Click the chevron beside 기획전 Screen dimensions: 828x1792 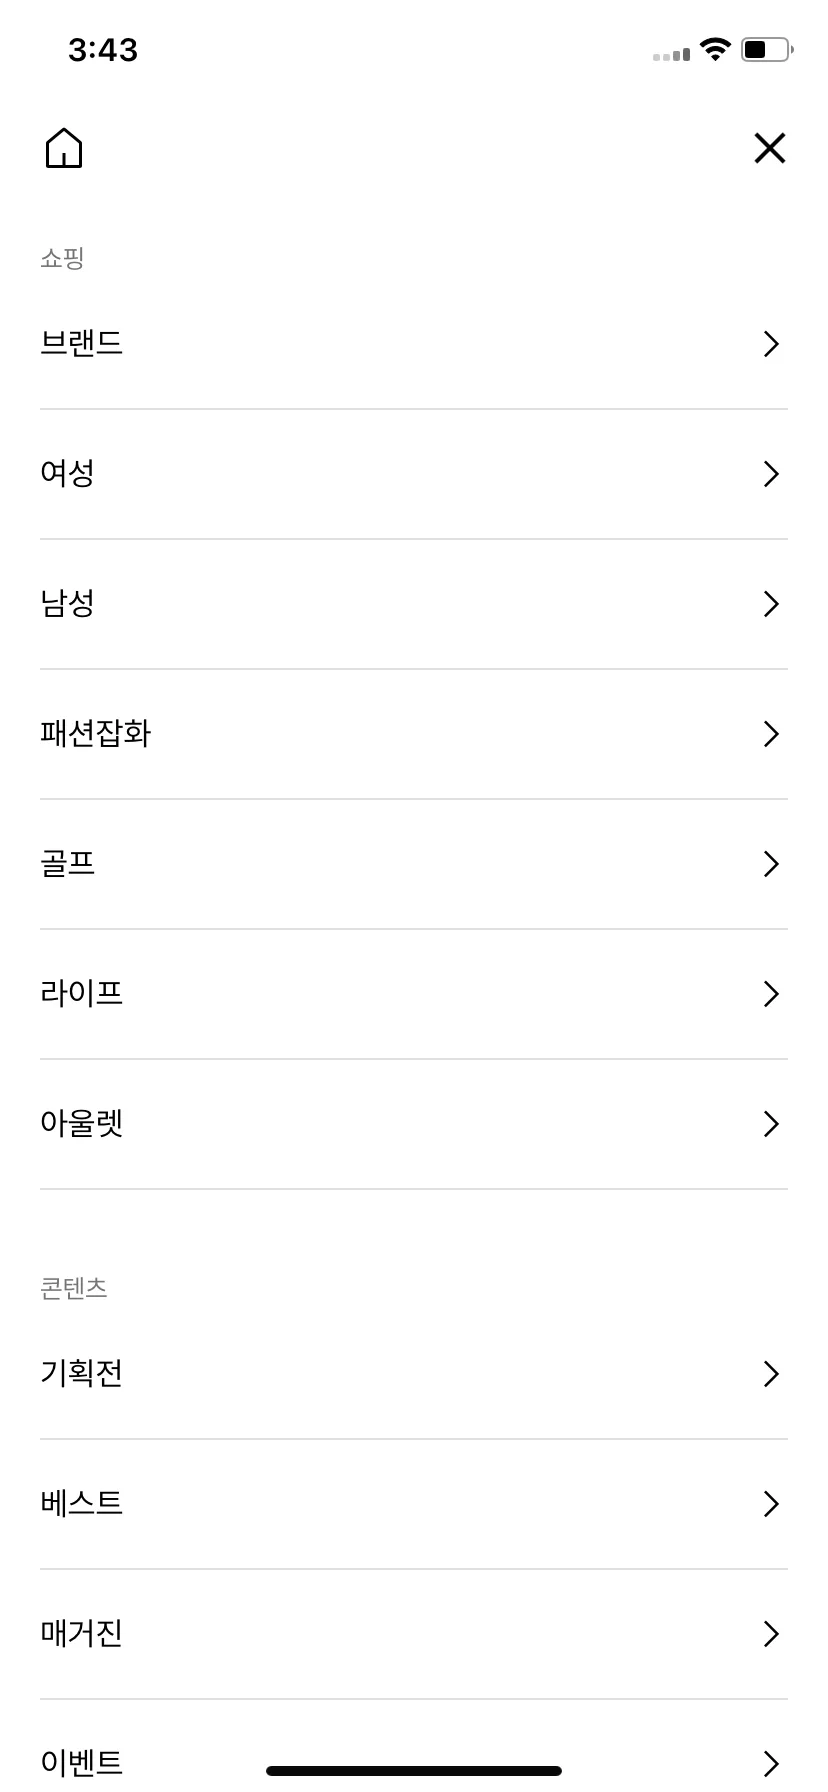click(771, 1374)
